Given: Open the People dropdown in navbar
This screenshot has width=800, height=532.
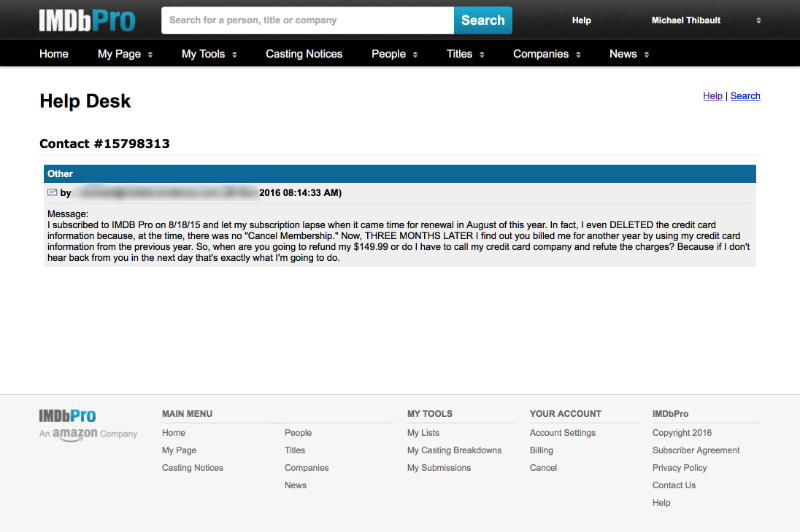Looking at the screenshot, I should (394, 54).
